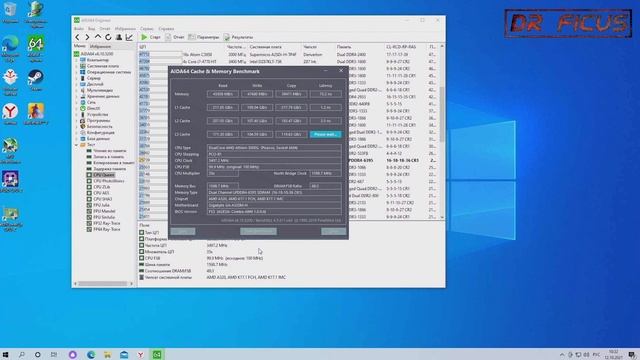Open Результаты from the toolbar

[x=238, y=37]
